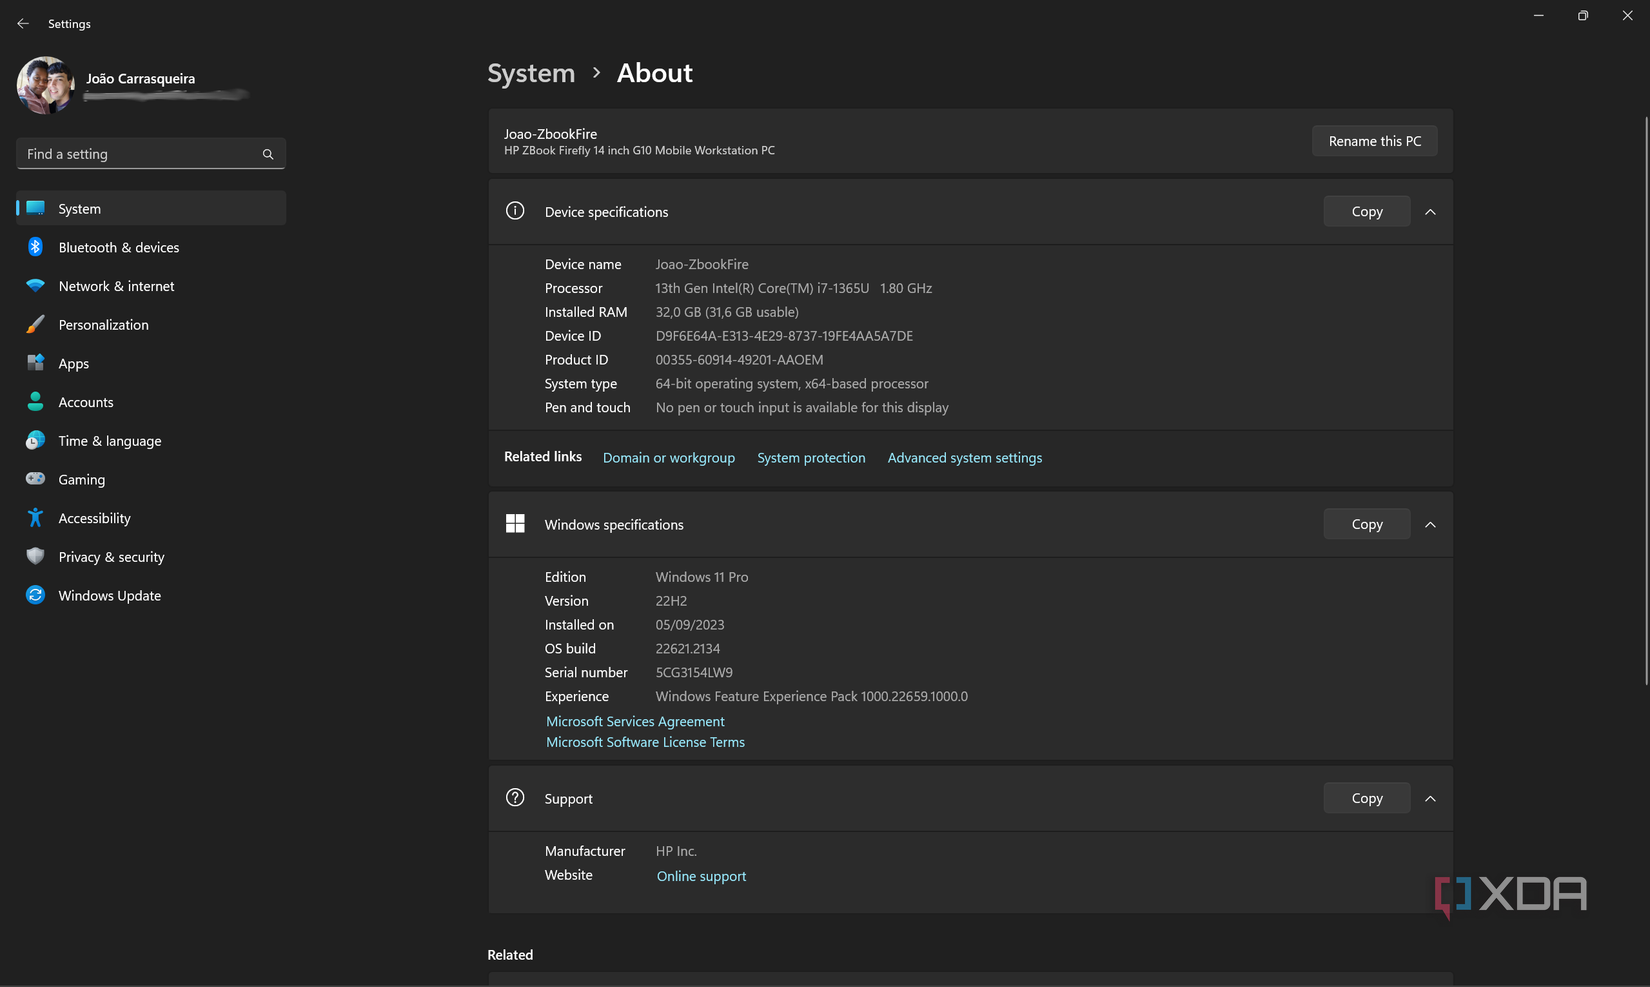Click the user profile avatar
1650x987 pixels.
pos(45,85)
